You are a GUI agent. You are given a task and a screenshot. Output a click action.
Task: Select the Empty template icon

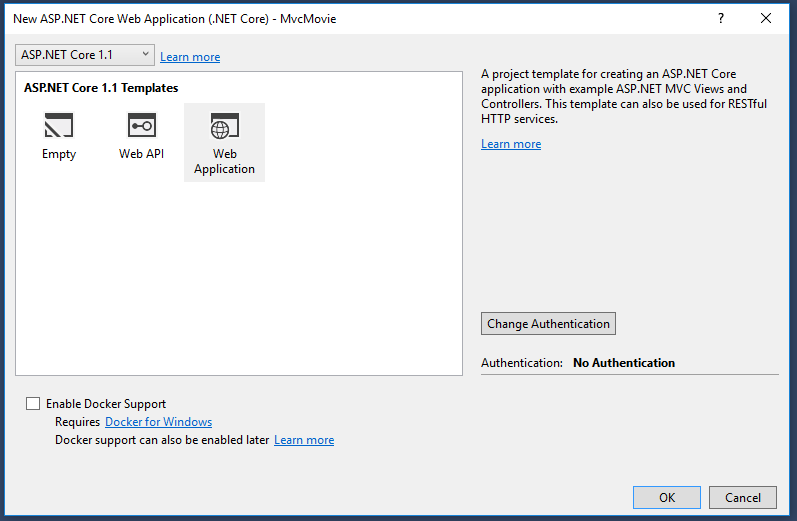59,126
